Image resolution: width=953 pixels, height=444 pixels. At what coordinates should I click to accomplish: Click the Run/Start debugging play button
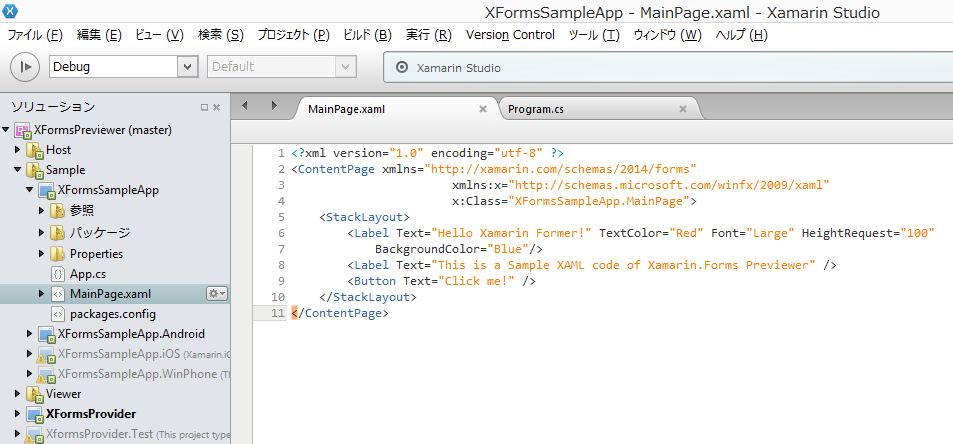pos(24,67)
